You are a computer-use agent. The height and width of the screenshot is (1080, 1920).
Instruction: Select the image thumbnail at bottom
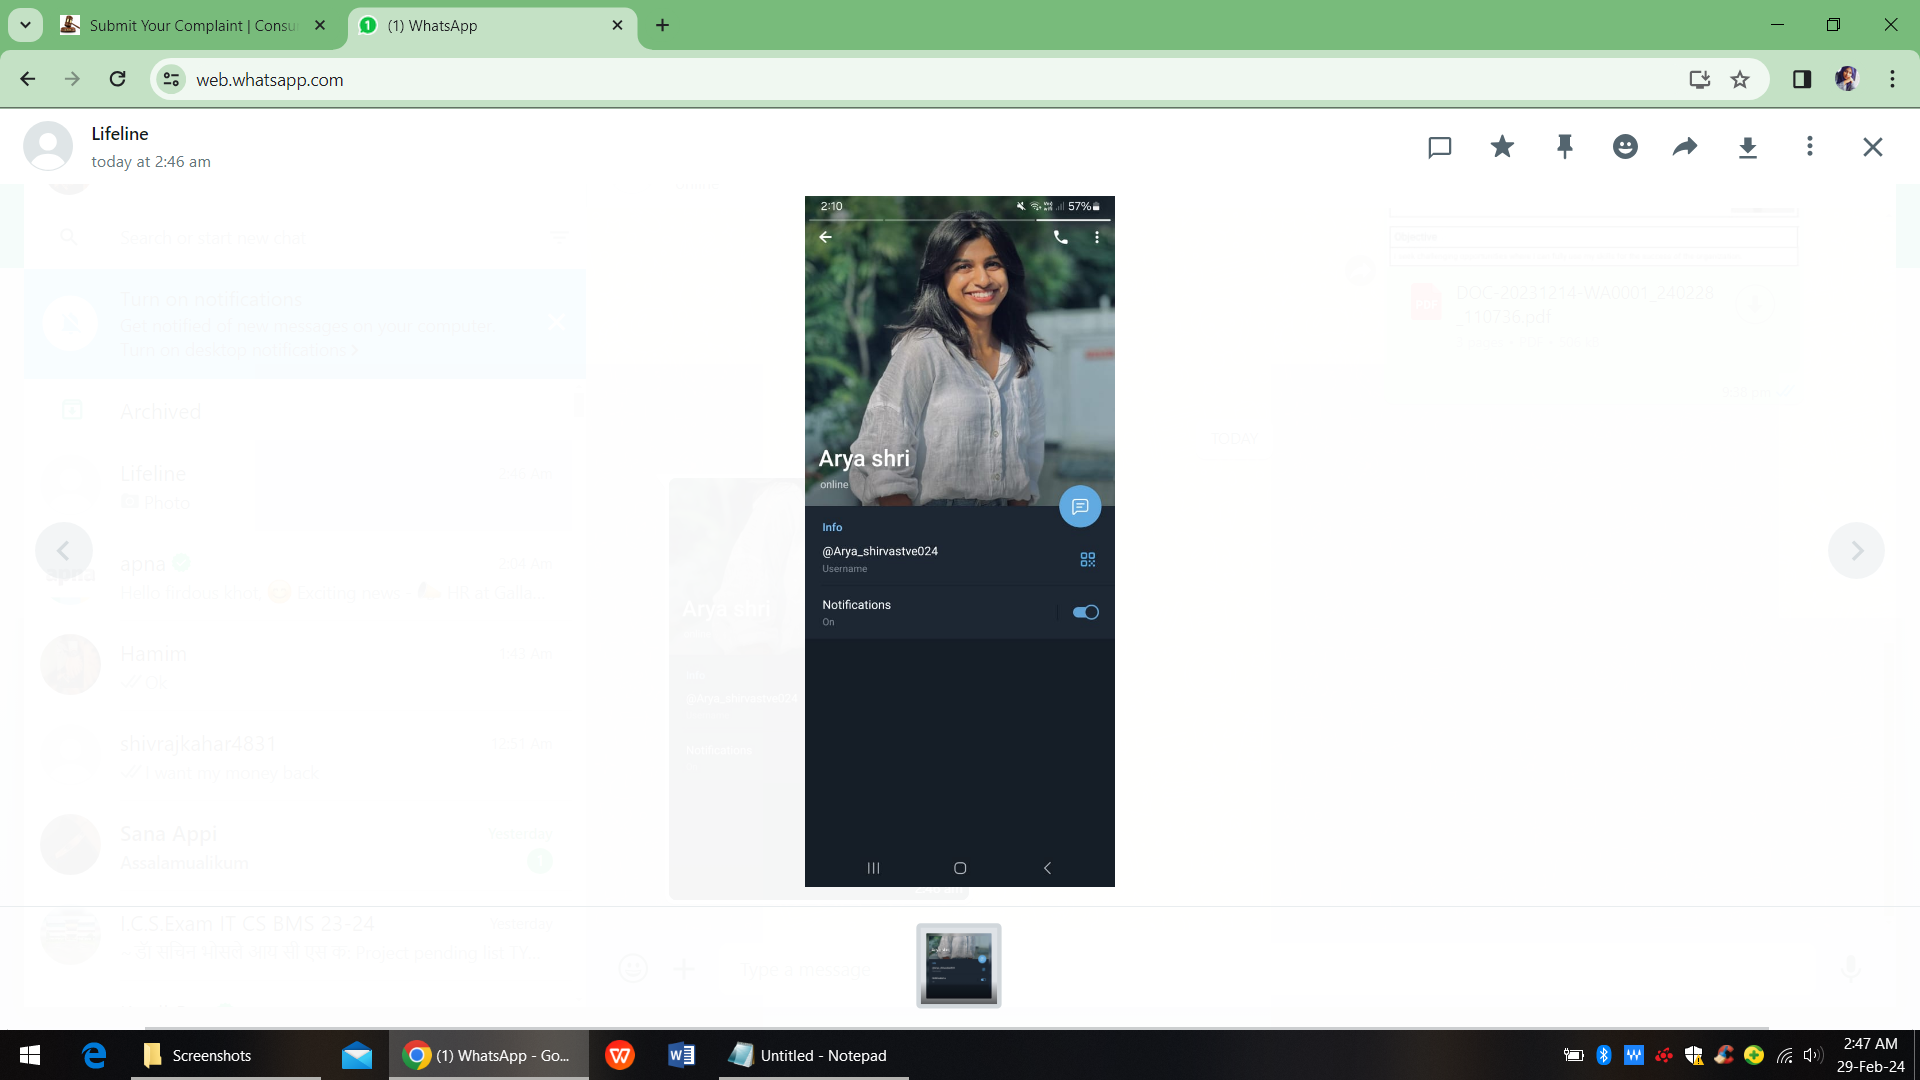958,965
